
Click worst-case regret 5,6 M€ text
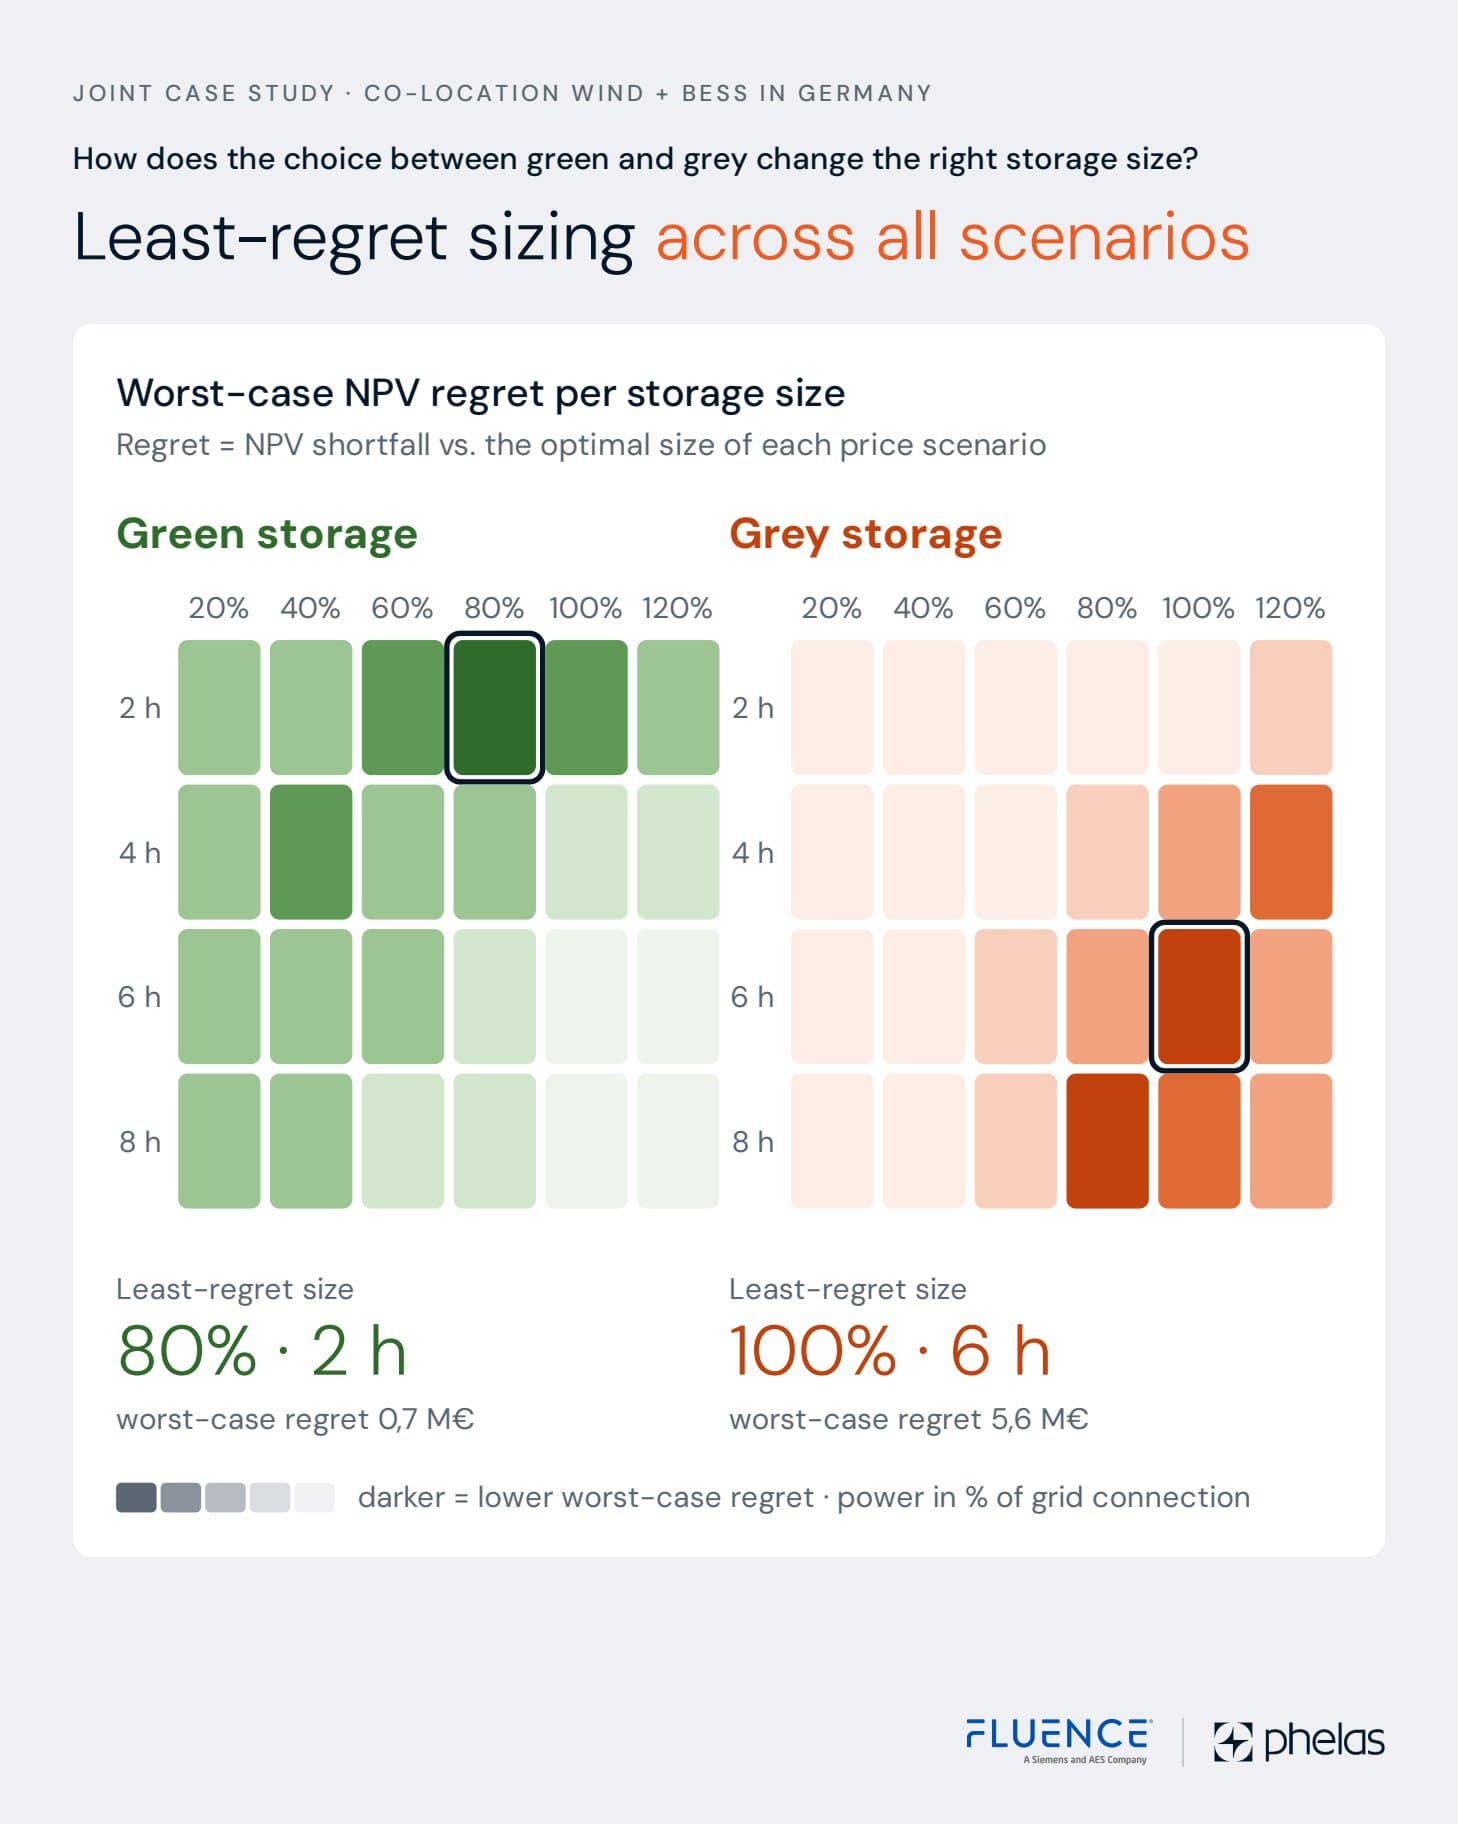(908, 1419)
